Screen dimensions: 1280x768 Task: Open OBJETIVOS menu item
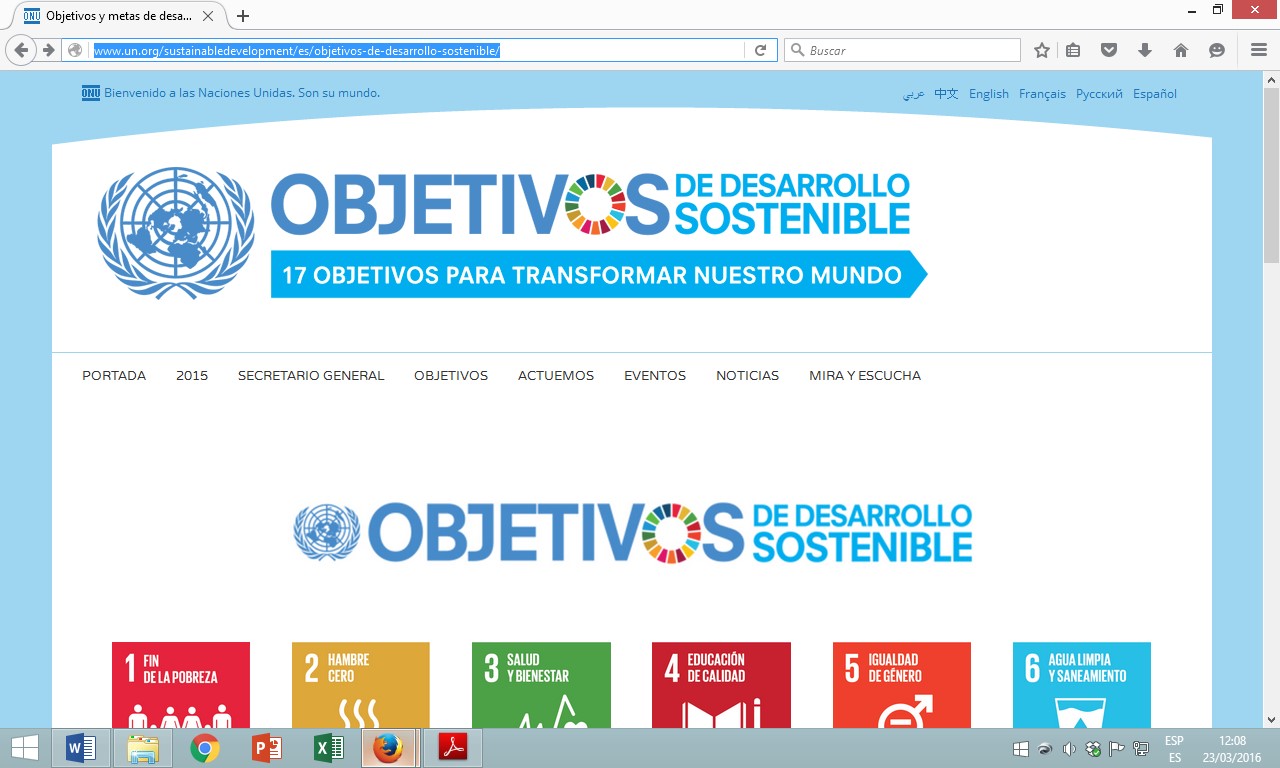coord(451,376)
